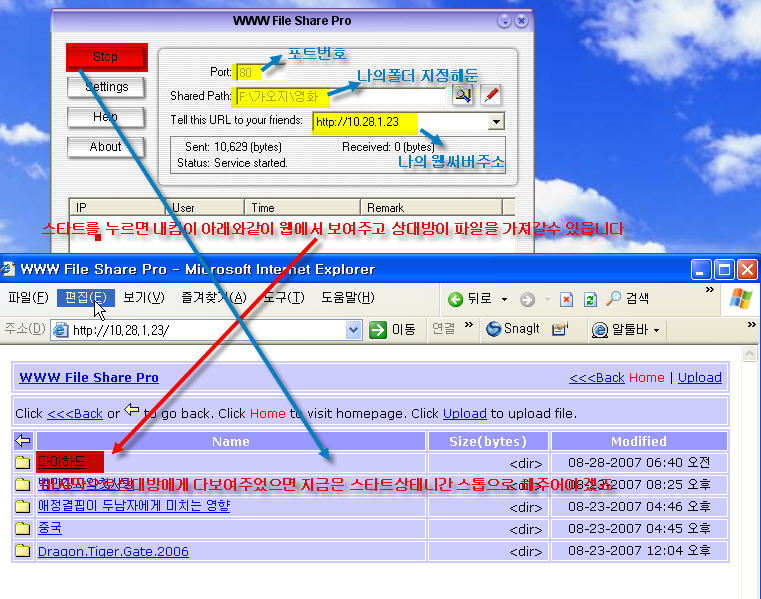
Task: Click the Stop loading X icon
Action: click(x=566, y=300)
